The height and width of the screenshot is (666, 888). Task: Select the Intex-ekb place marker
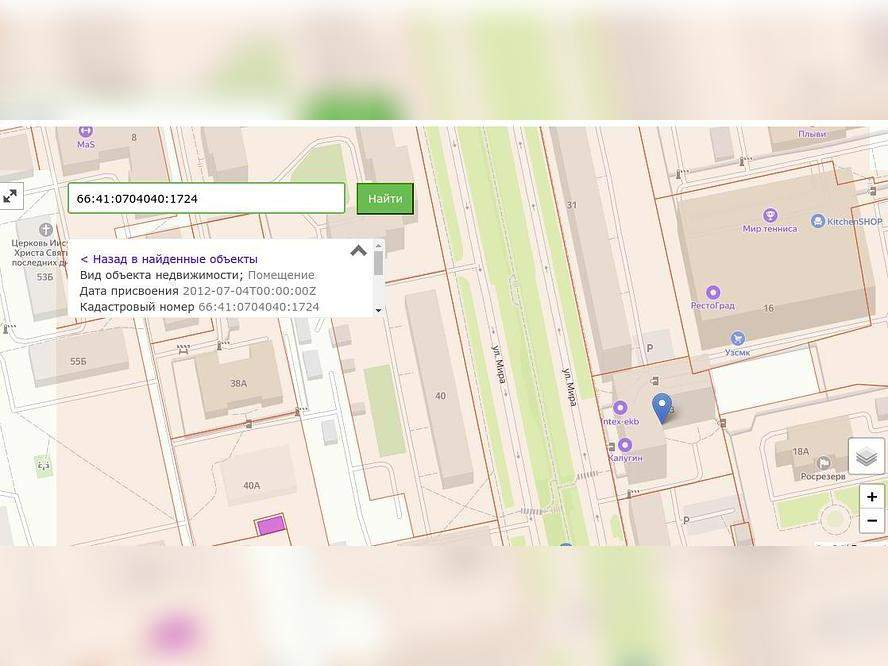point(620,408)
